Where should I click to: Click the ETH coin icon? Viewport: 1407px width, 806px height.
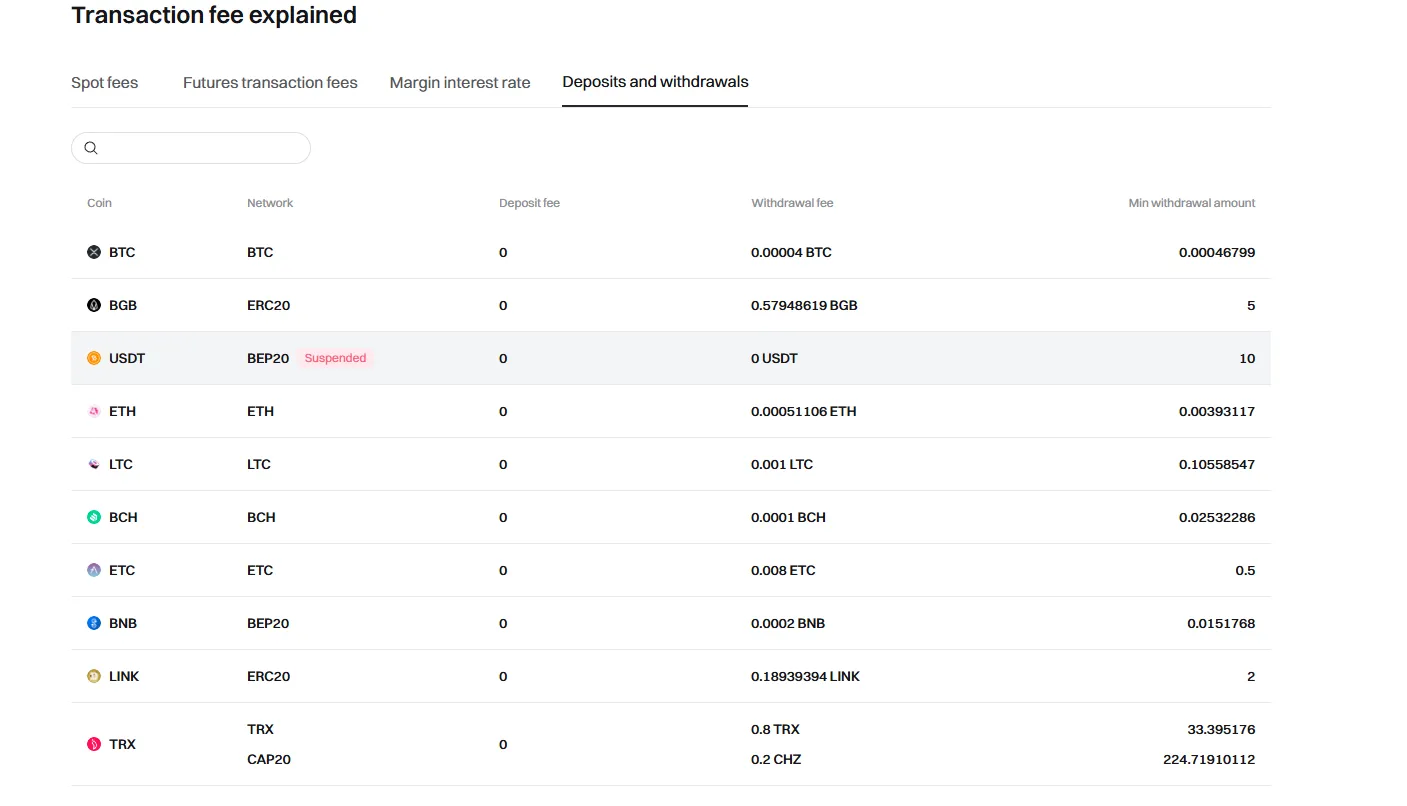click(x=94, y=411)
